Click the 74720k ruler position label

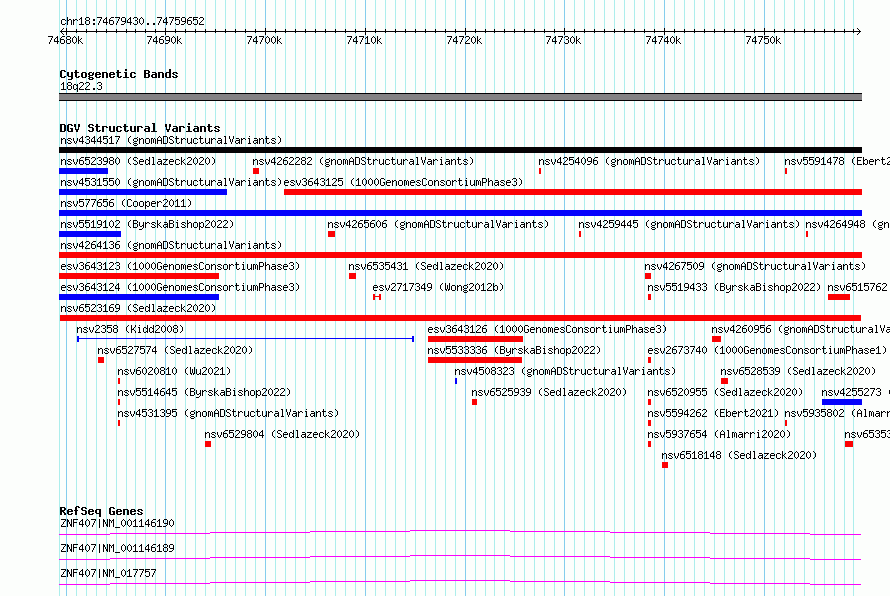point(464,40)
